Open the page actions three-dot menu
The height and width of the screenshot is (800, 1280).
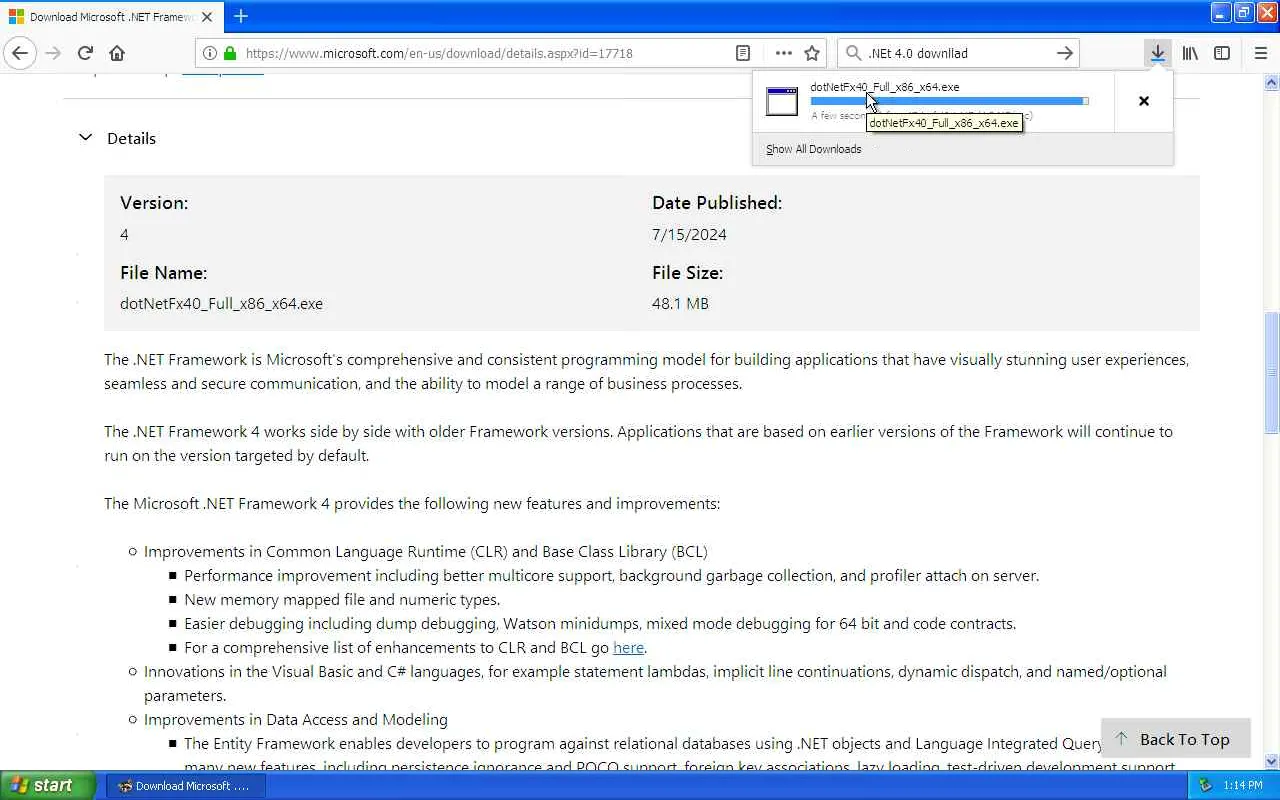(783, 53)
